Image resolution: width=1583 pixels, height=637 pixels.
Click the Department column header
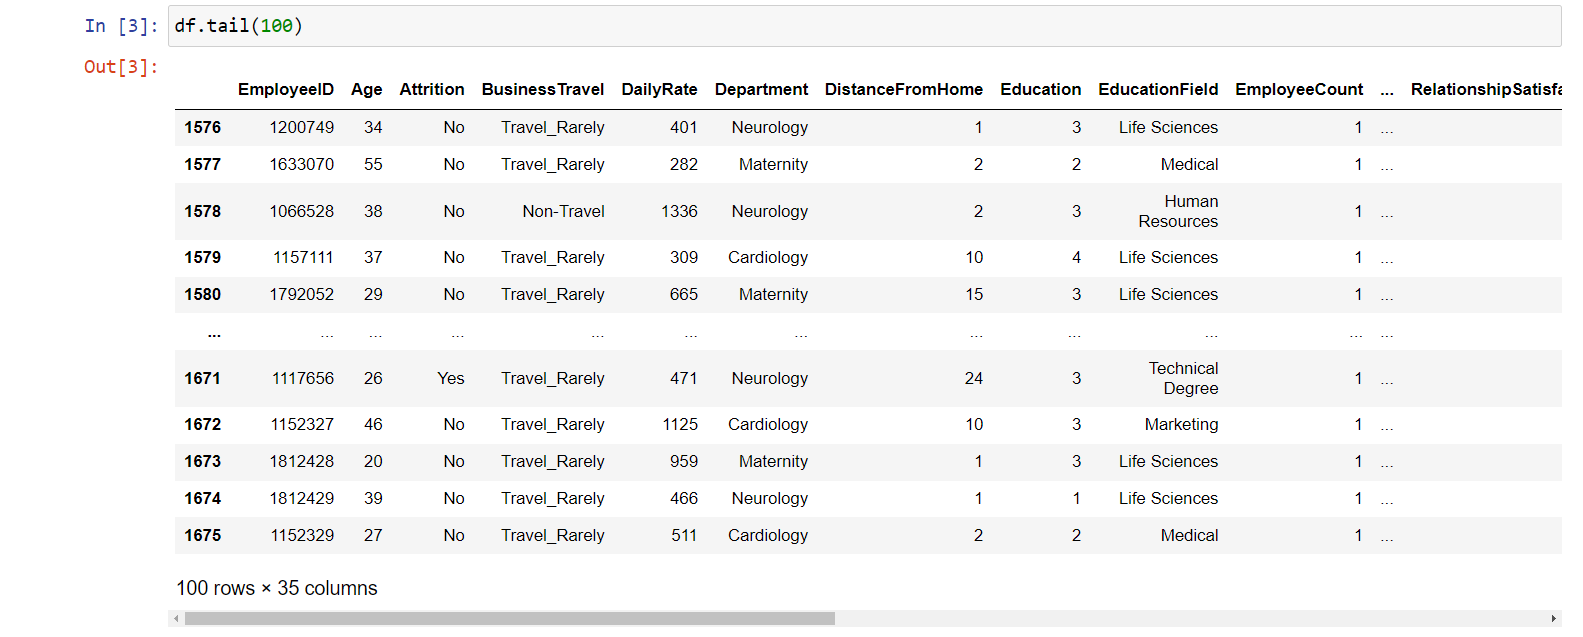[761, 90]
